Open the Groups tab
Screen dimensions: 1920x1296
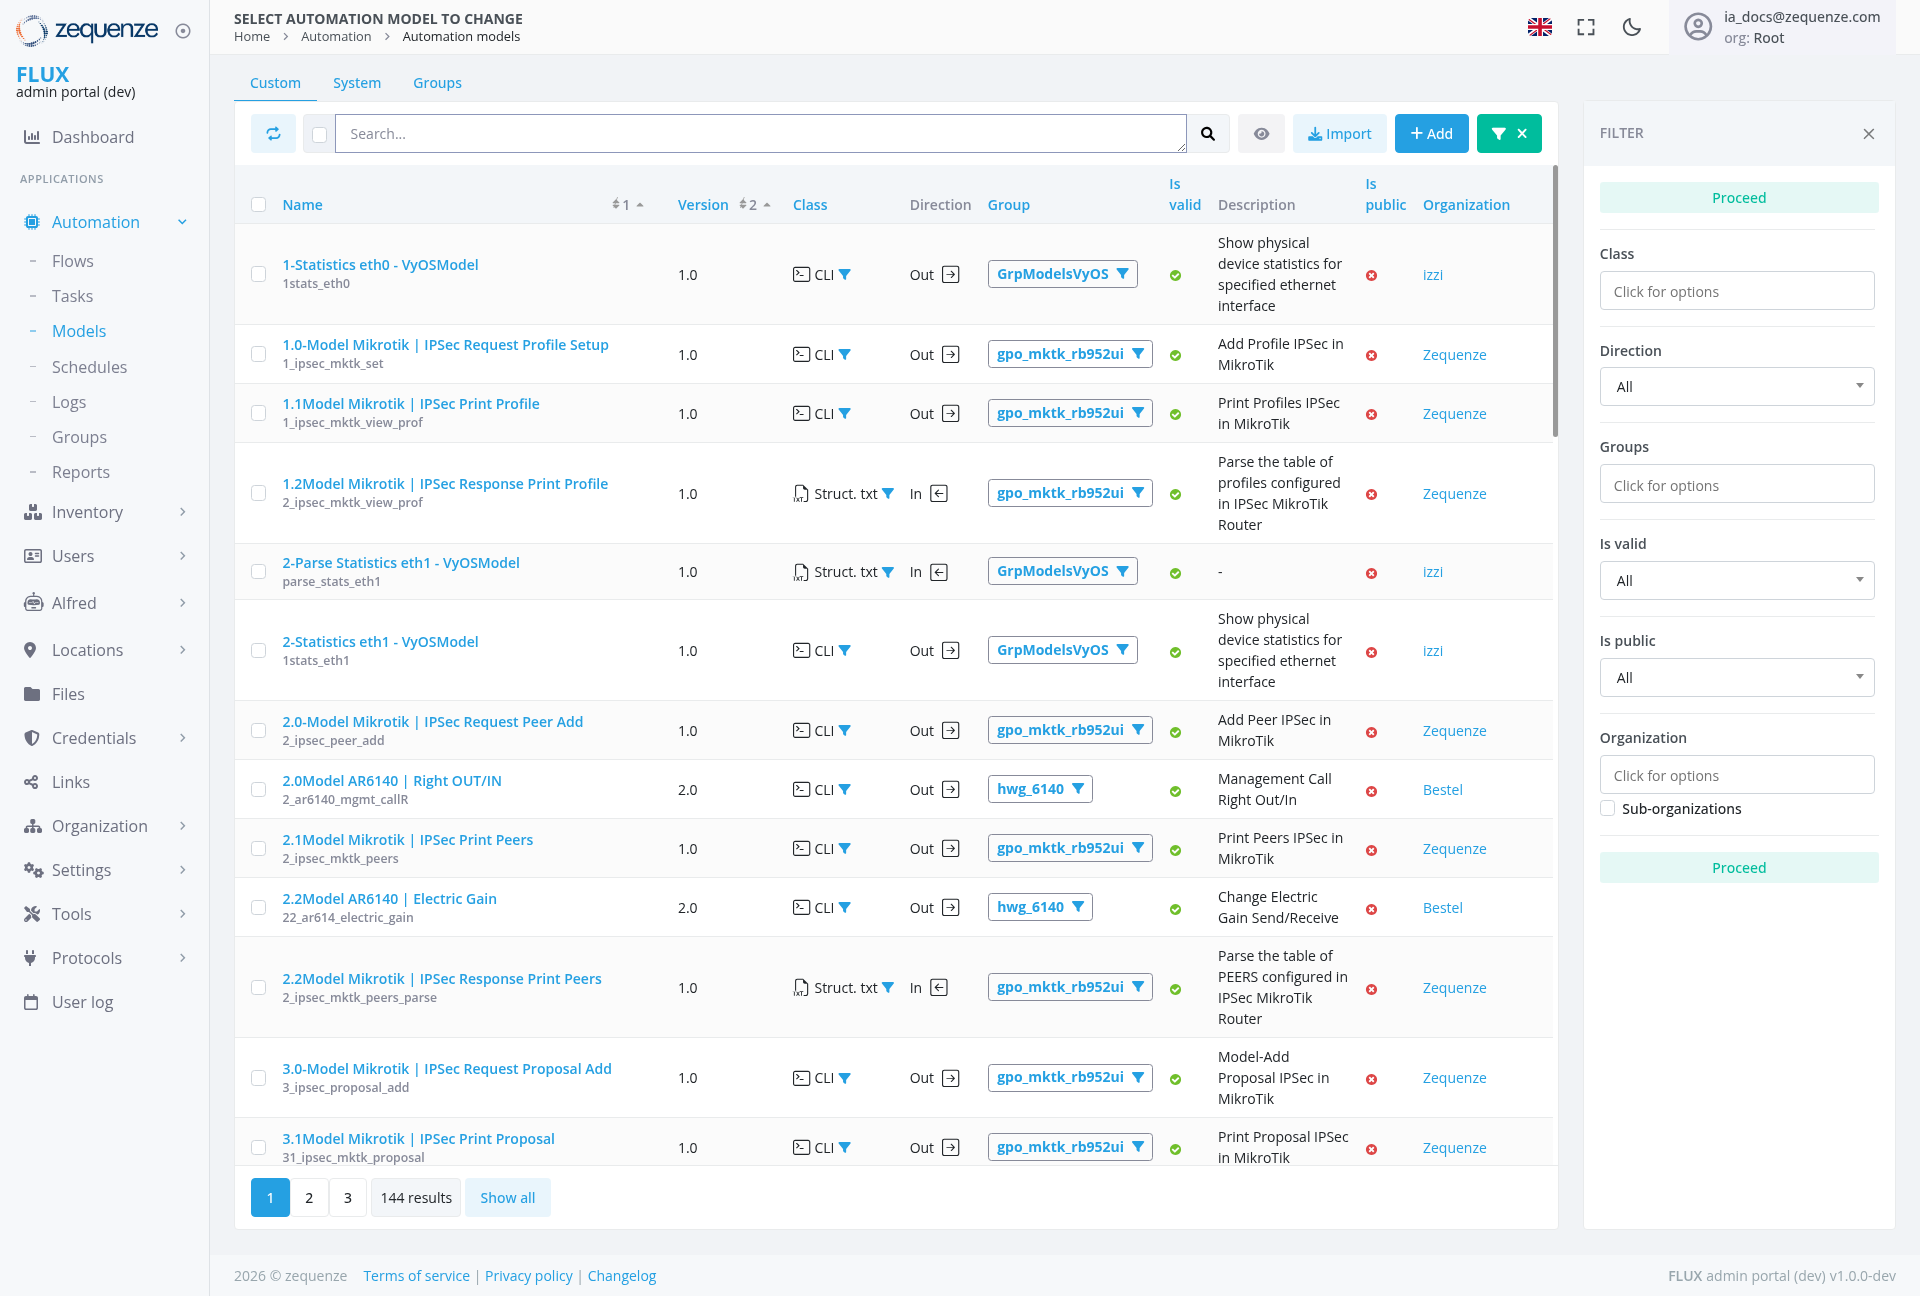tap(437, 82)
